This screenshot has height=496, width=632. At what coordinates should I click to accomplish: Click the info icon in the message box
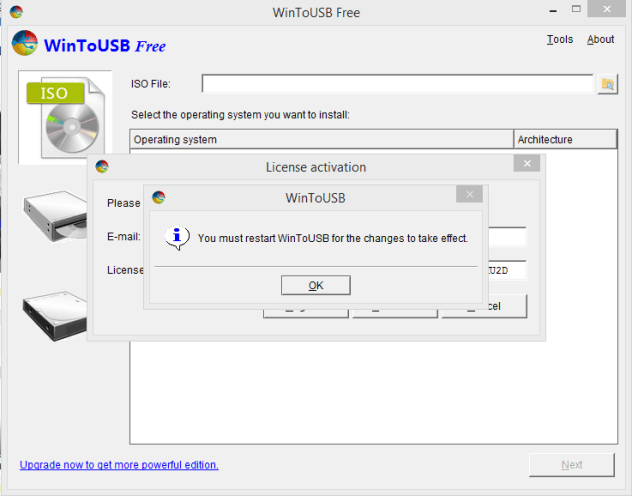pyautogui.click(x=177, y=237)
